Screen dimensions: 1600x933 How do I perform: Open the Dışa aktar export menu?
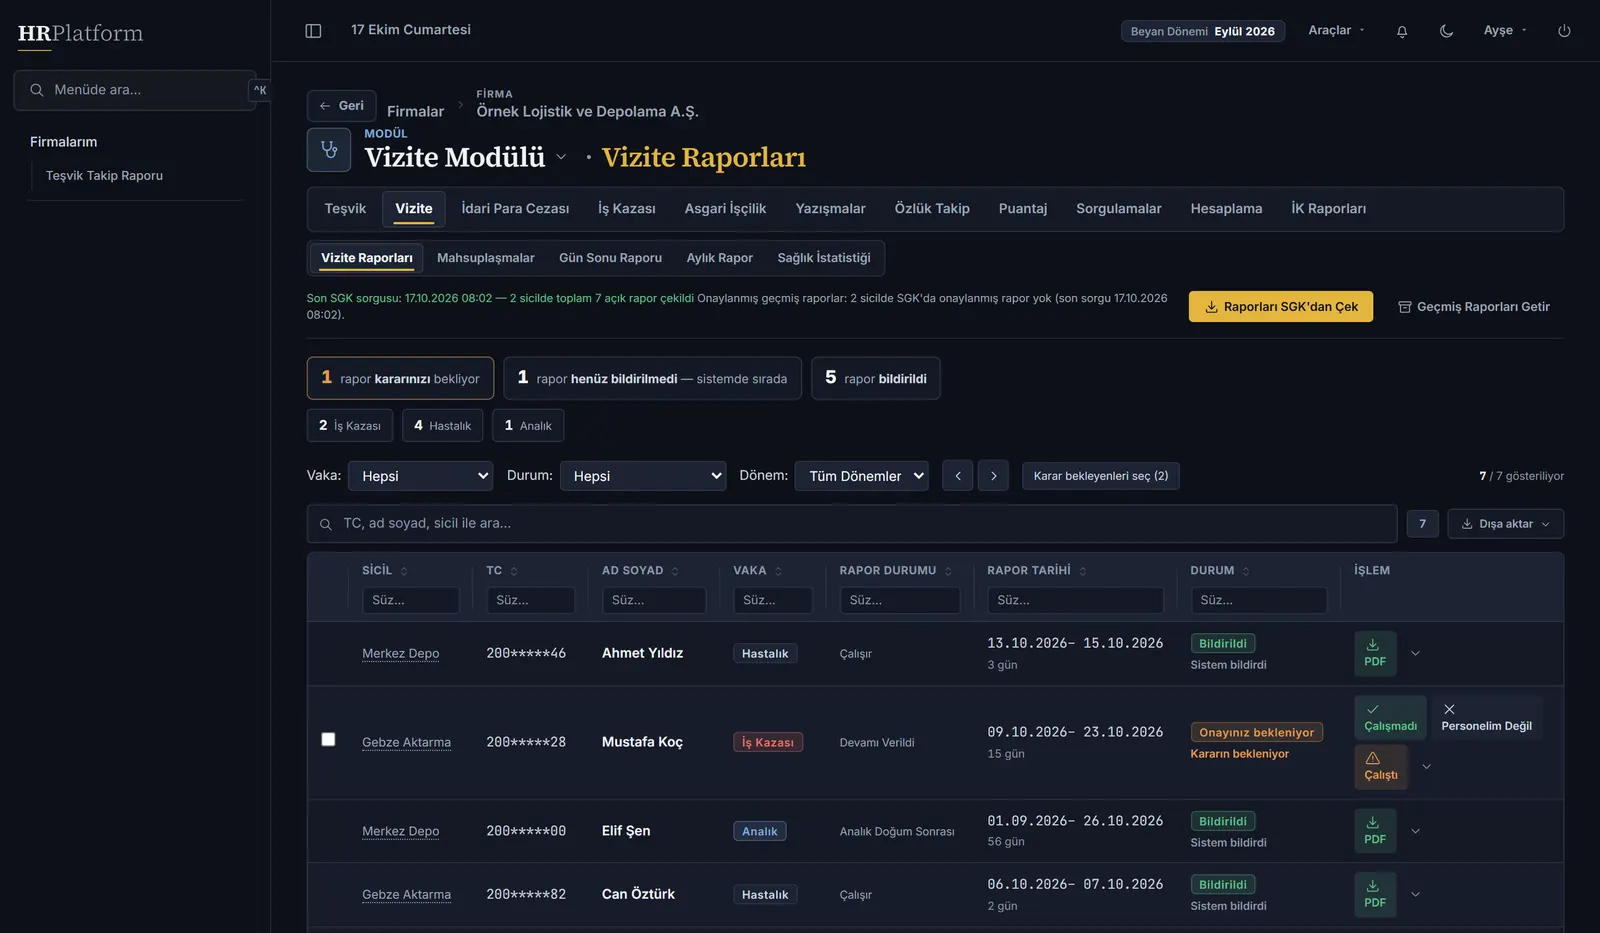1505,524
